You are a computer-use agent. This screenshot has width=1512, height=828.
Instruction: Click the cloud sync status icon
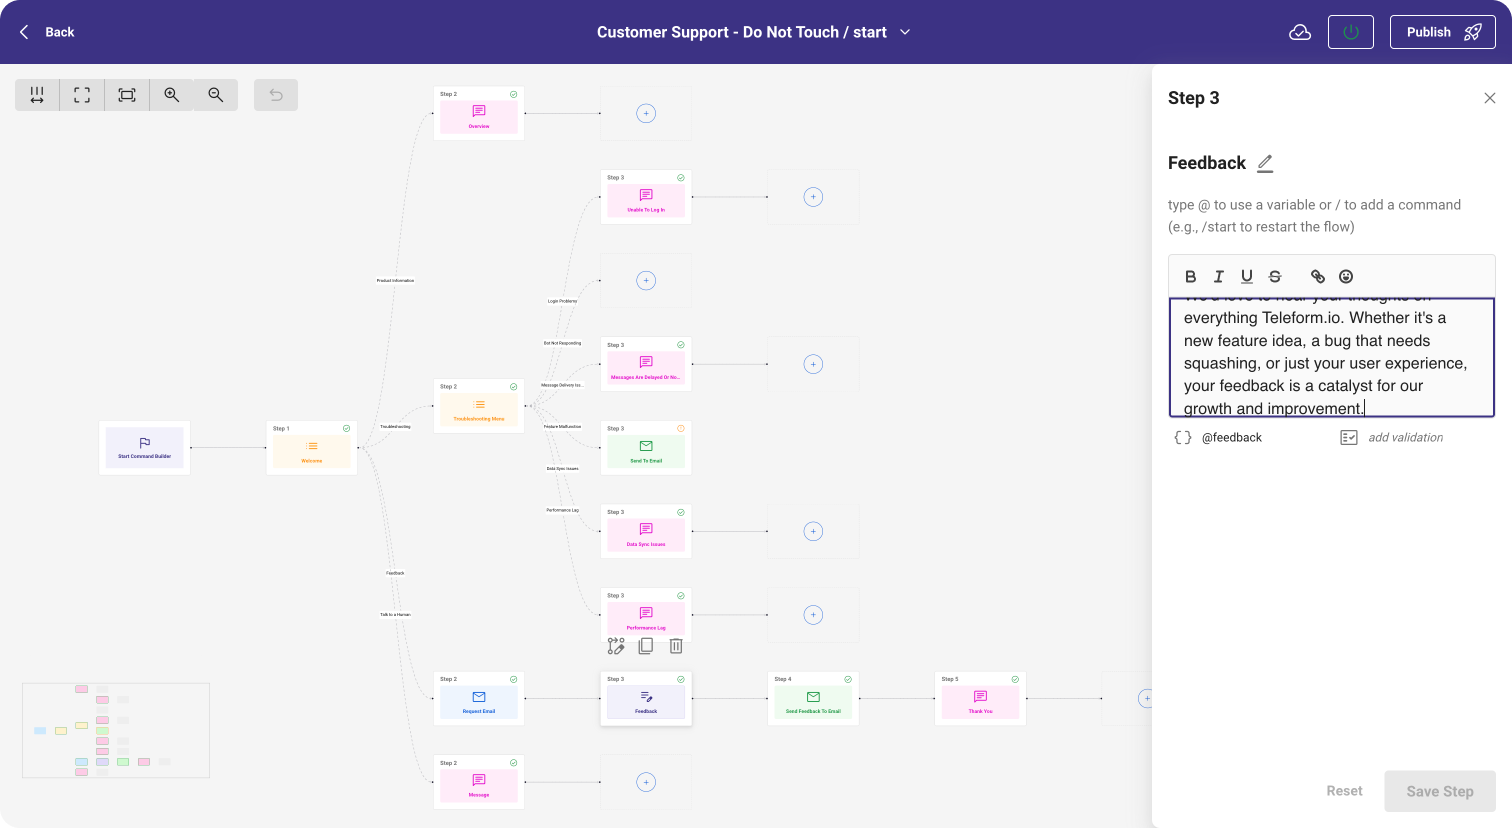(1300, 32)
